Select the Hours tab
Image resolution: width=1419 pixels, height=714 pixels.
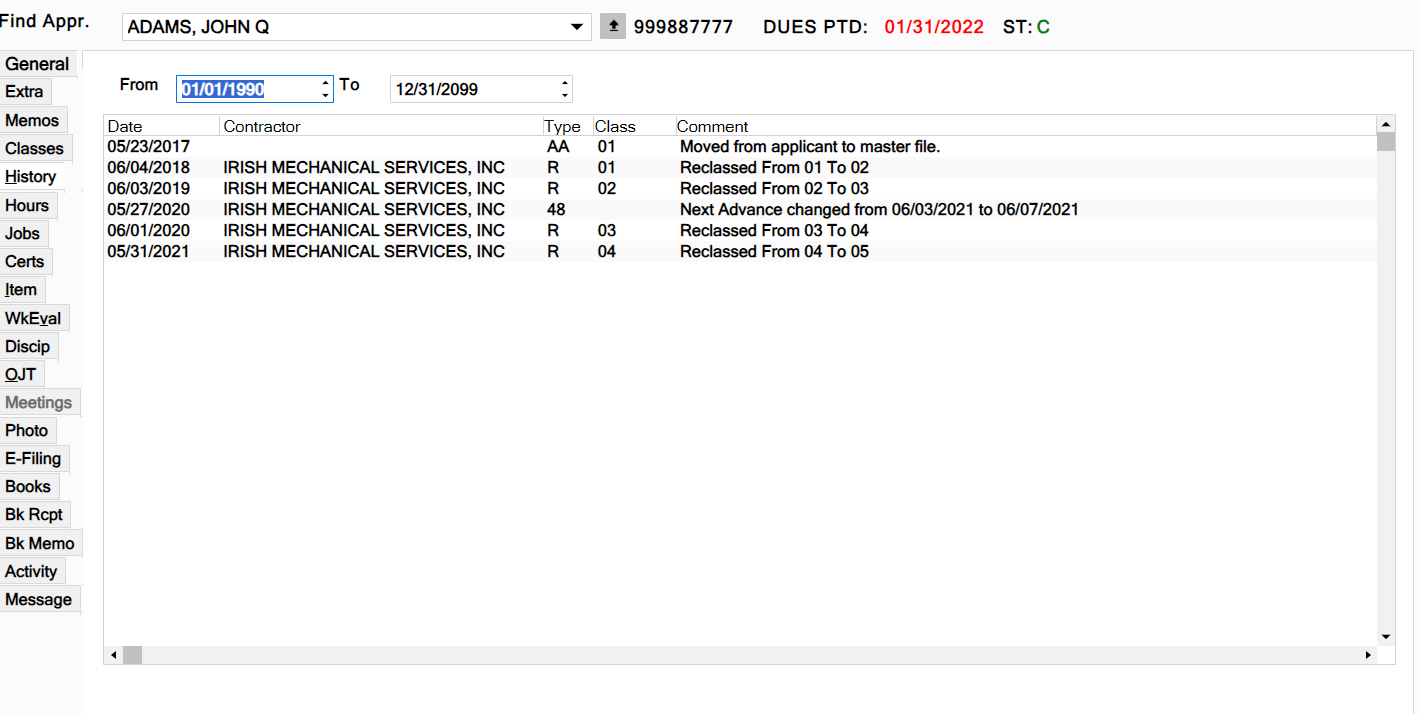coord(27,206)
